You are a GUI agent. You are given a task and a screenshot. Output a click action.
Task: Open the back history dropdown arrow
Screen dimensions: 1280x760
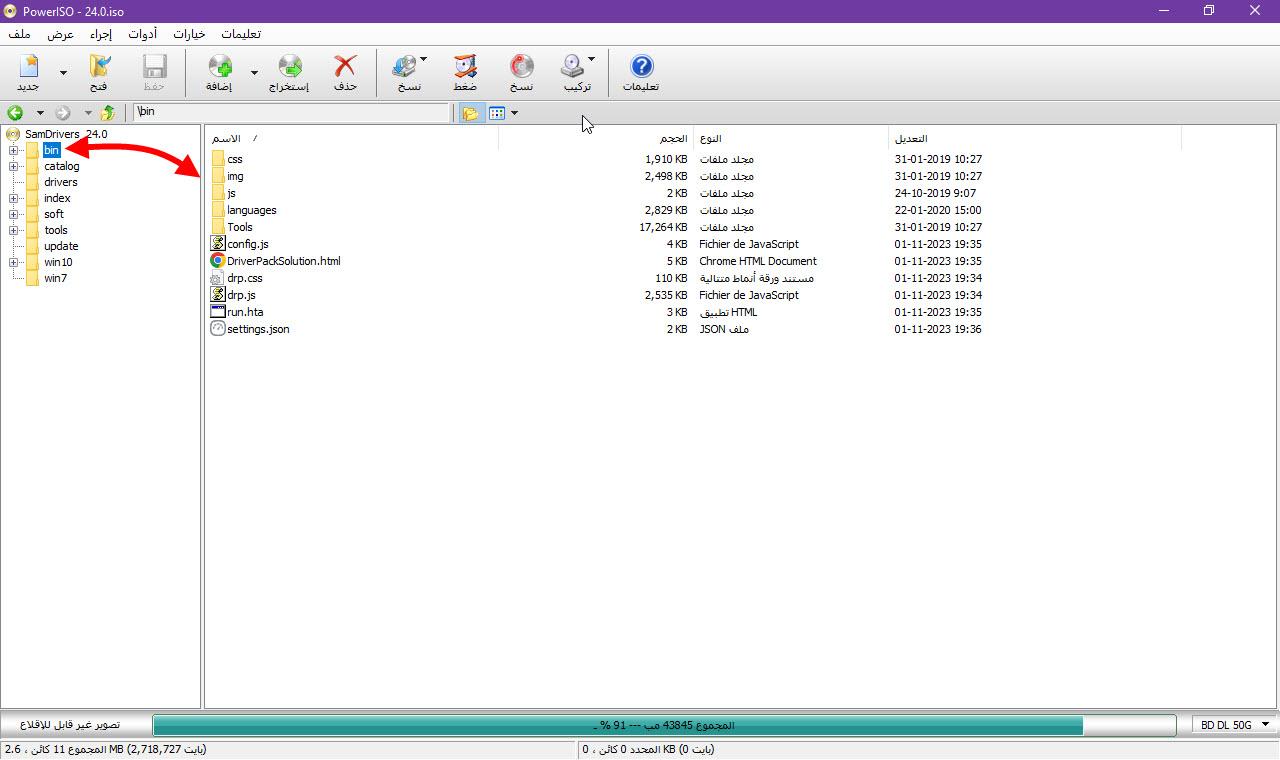pyautogui.click(x=40, y=113)
